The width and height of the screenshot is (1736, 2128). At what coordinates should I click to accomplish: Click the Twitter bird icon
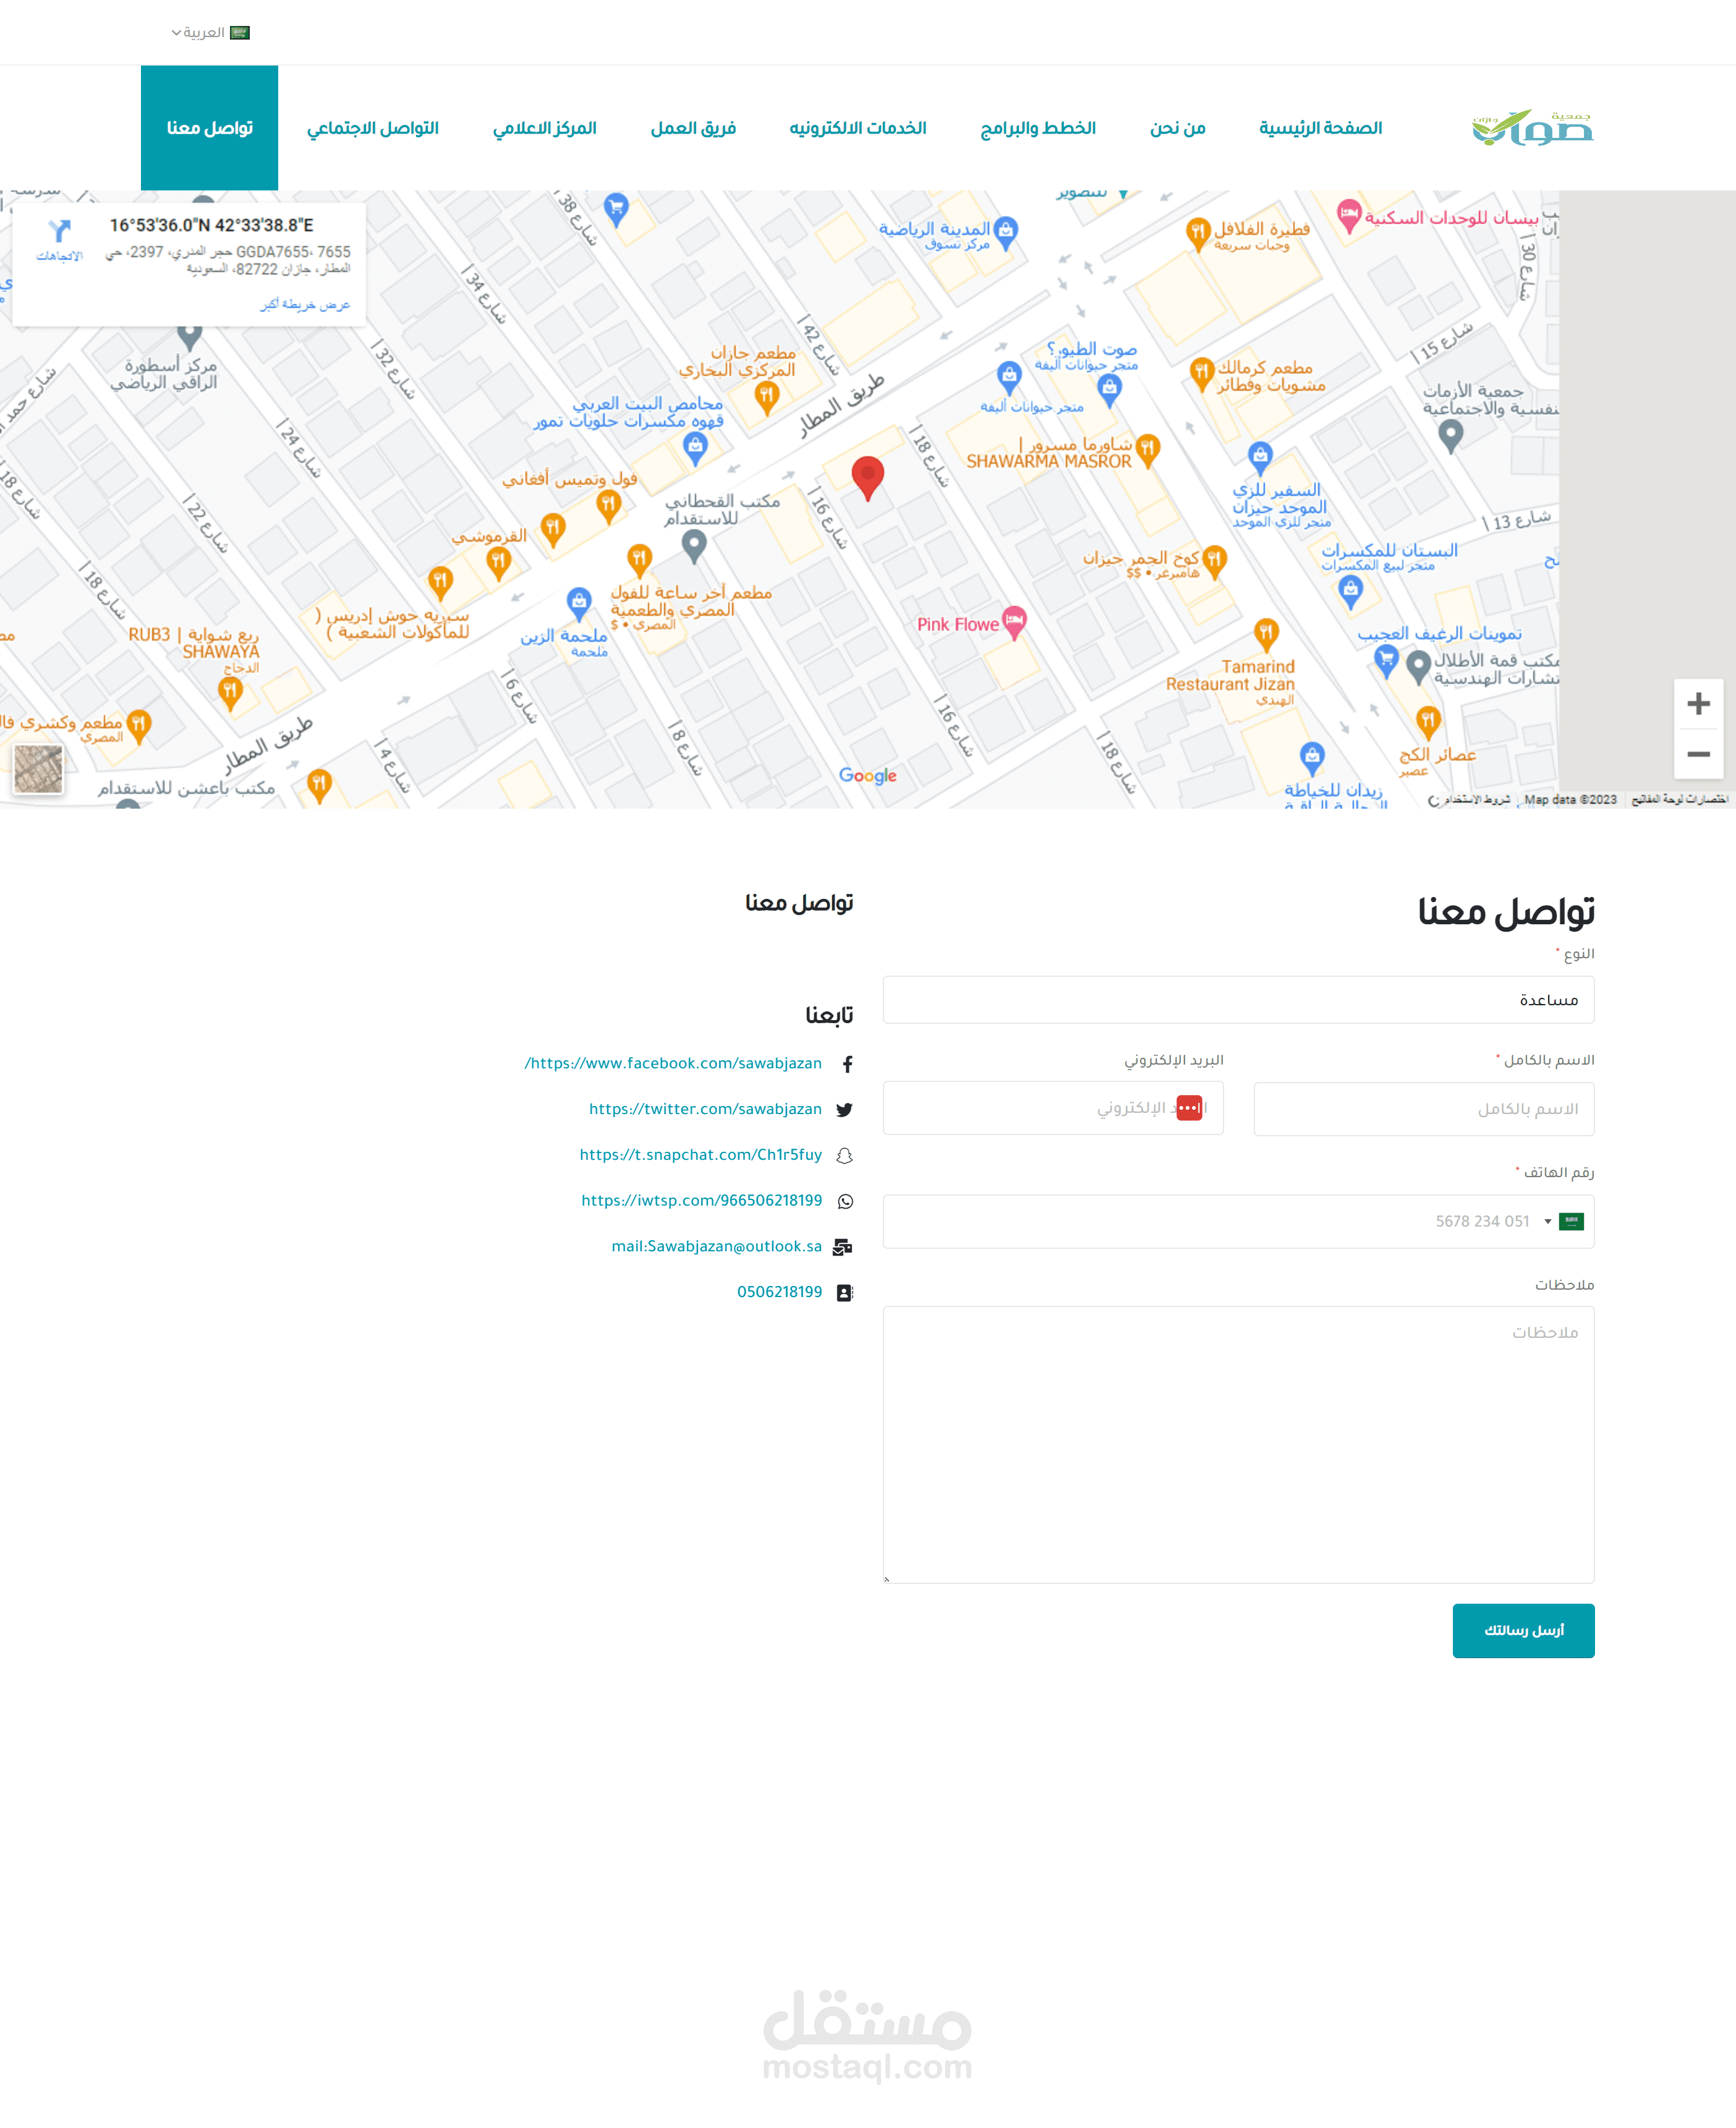tap(844, 1110)
